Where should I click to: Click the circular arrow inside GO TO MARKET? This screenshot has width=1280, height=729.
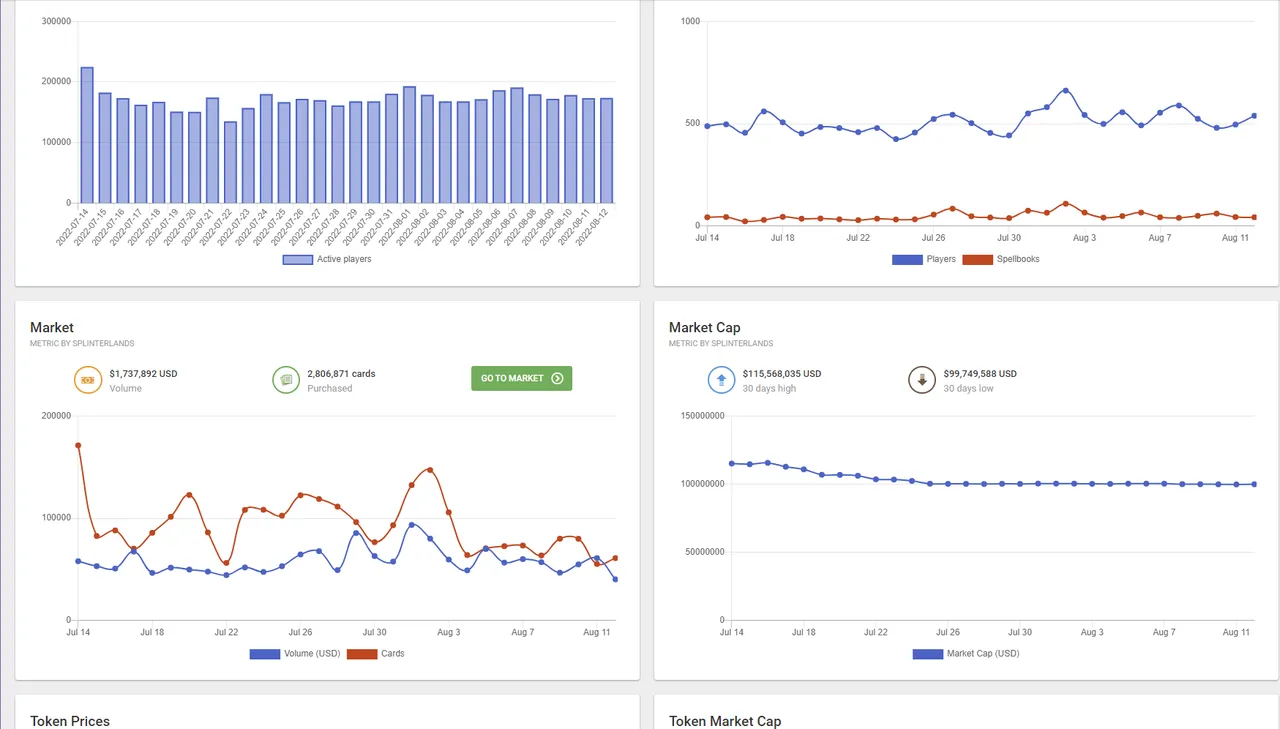coord(559,378)
